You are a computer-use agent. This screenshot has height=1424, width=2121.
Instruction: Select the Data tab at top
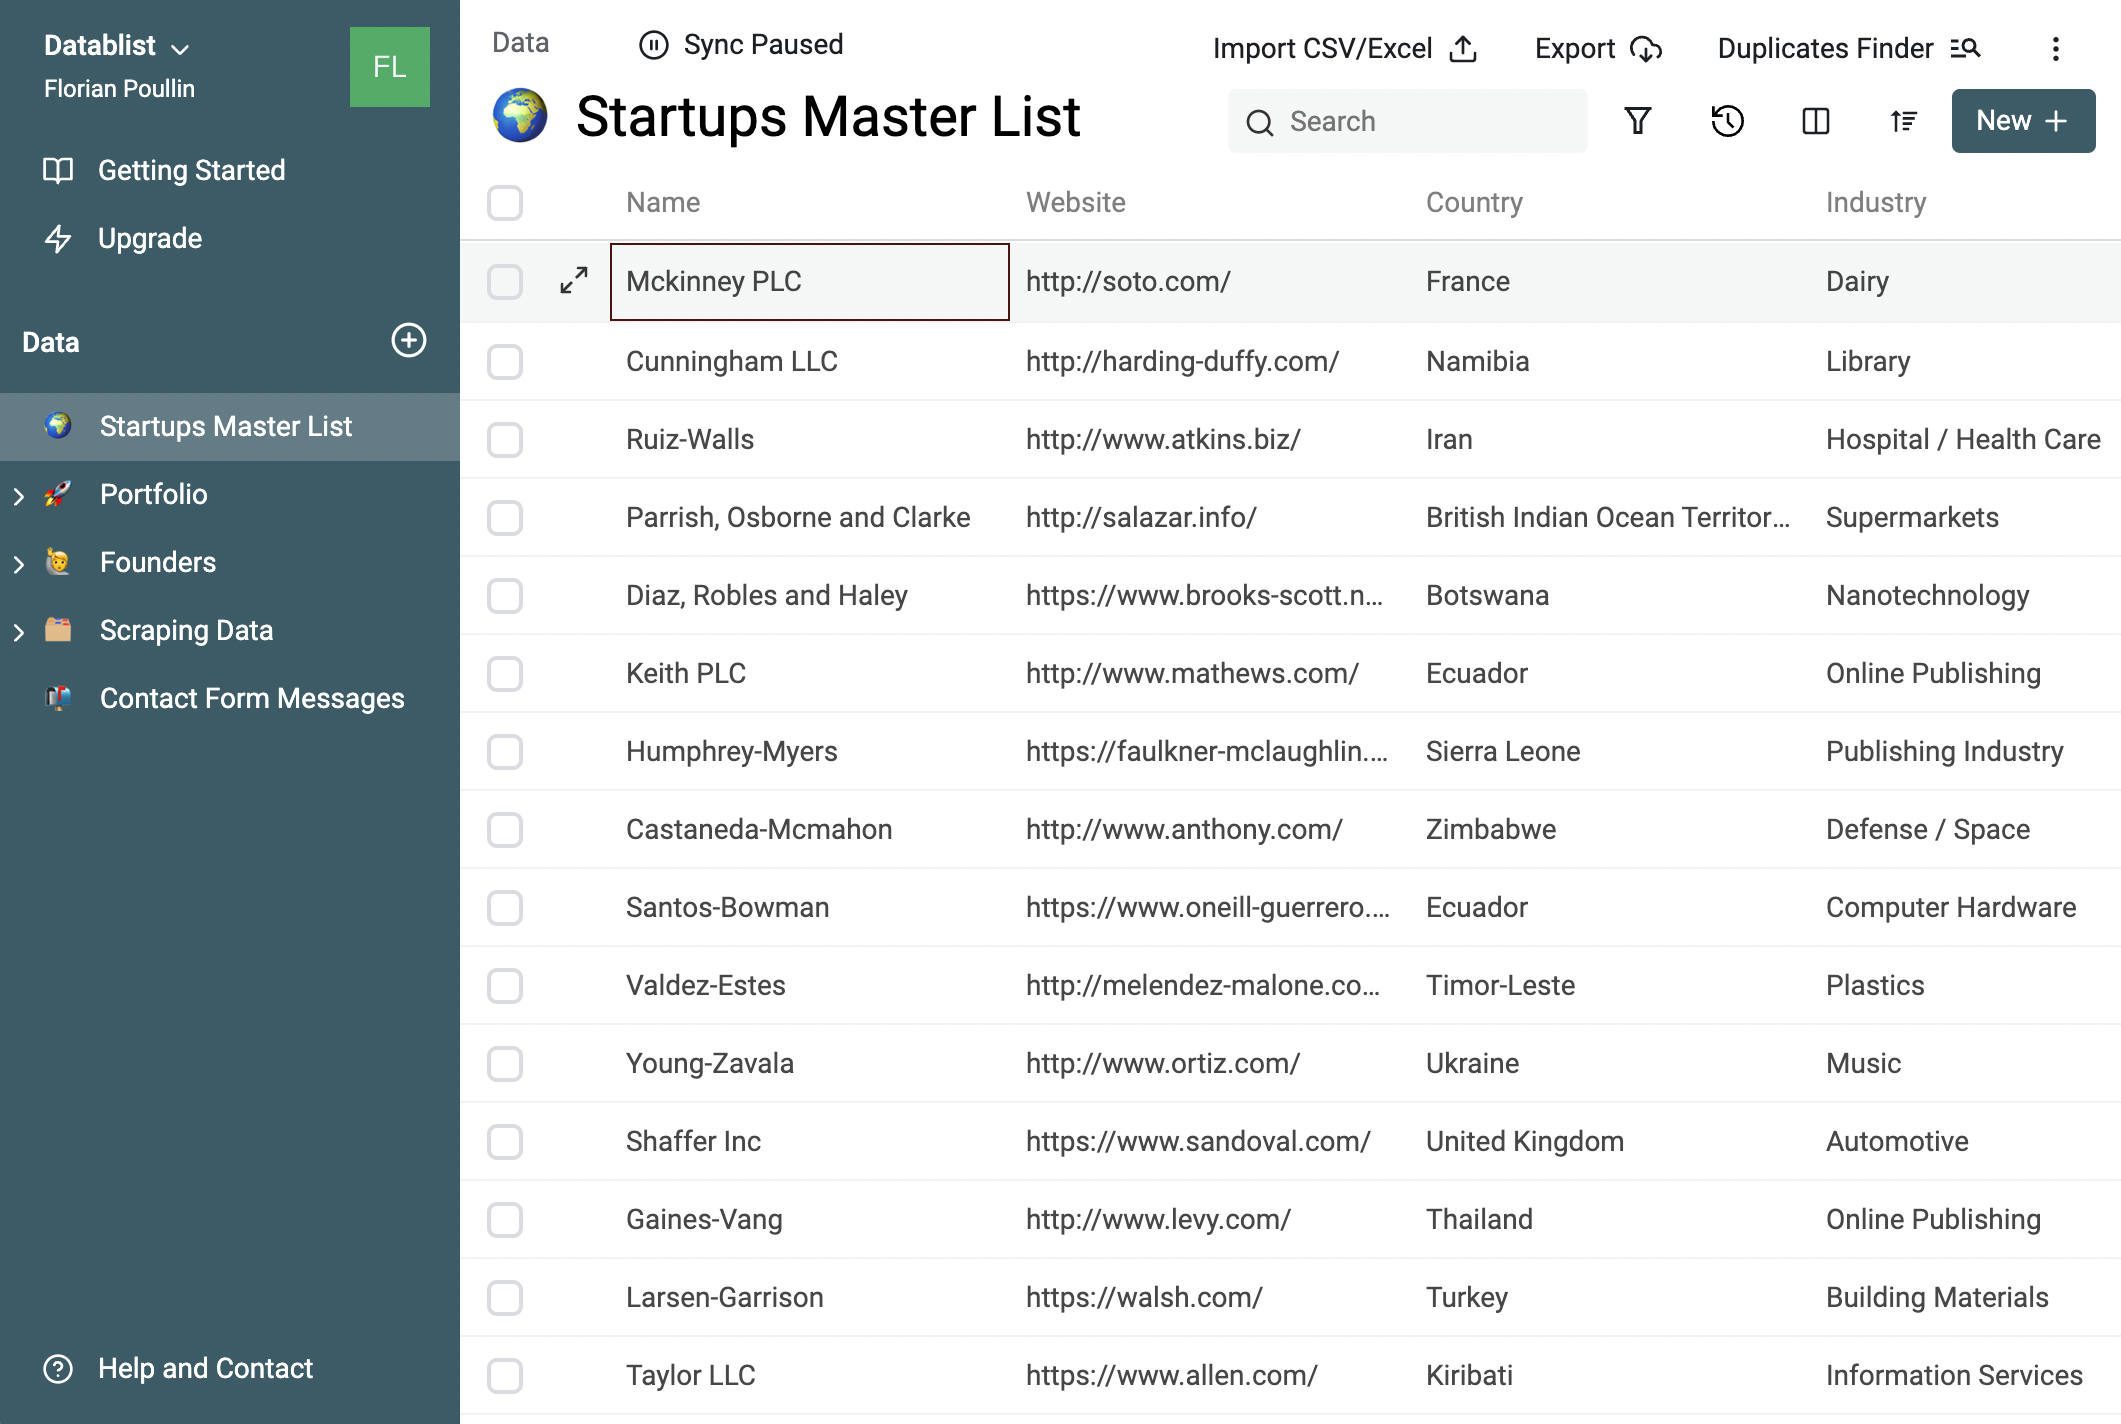(x=521, y=43)
